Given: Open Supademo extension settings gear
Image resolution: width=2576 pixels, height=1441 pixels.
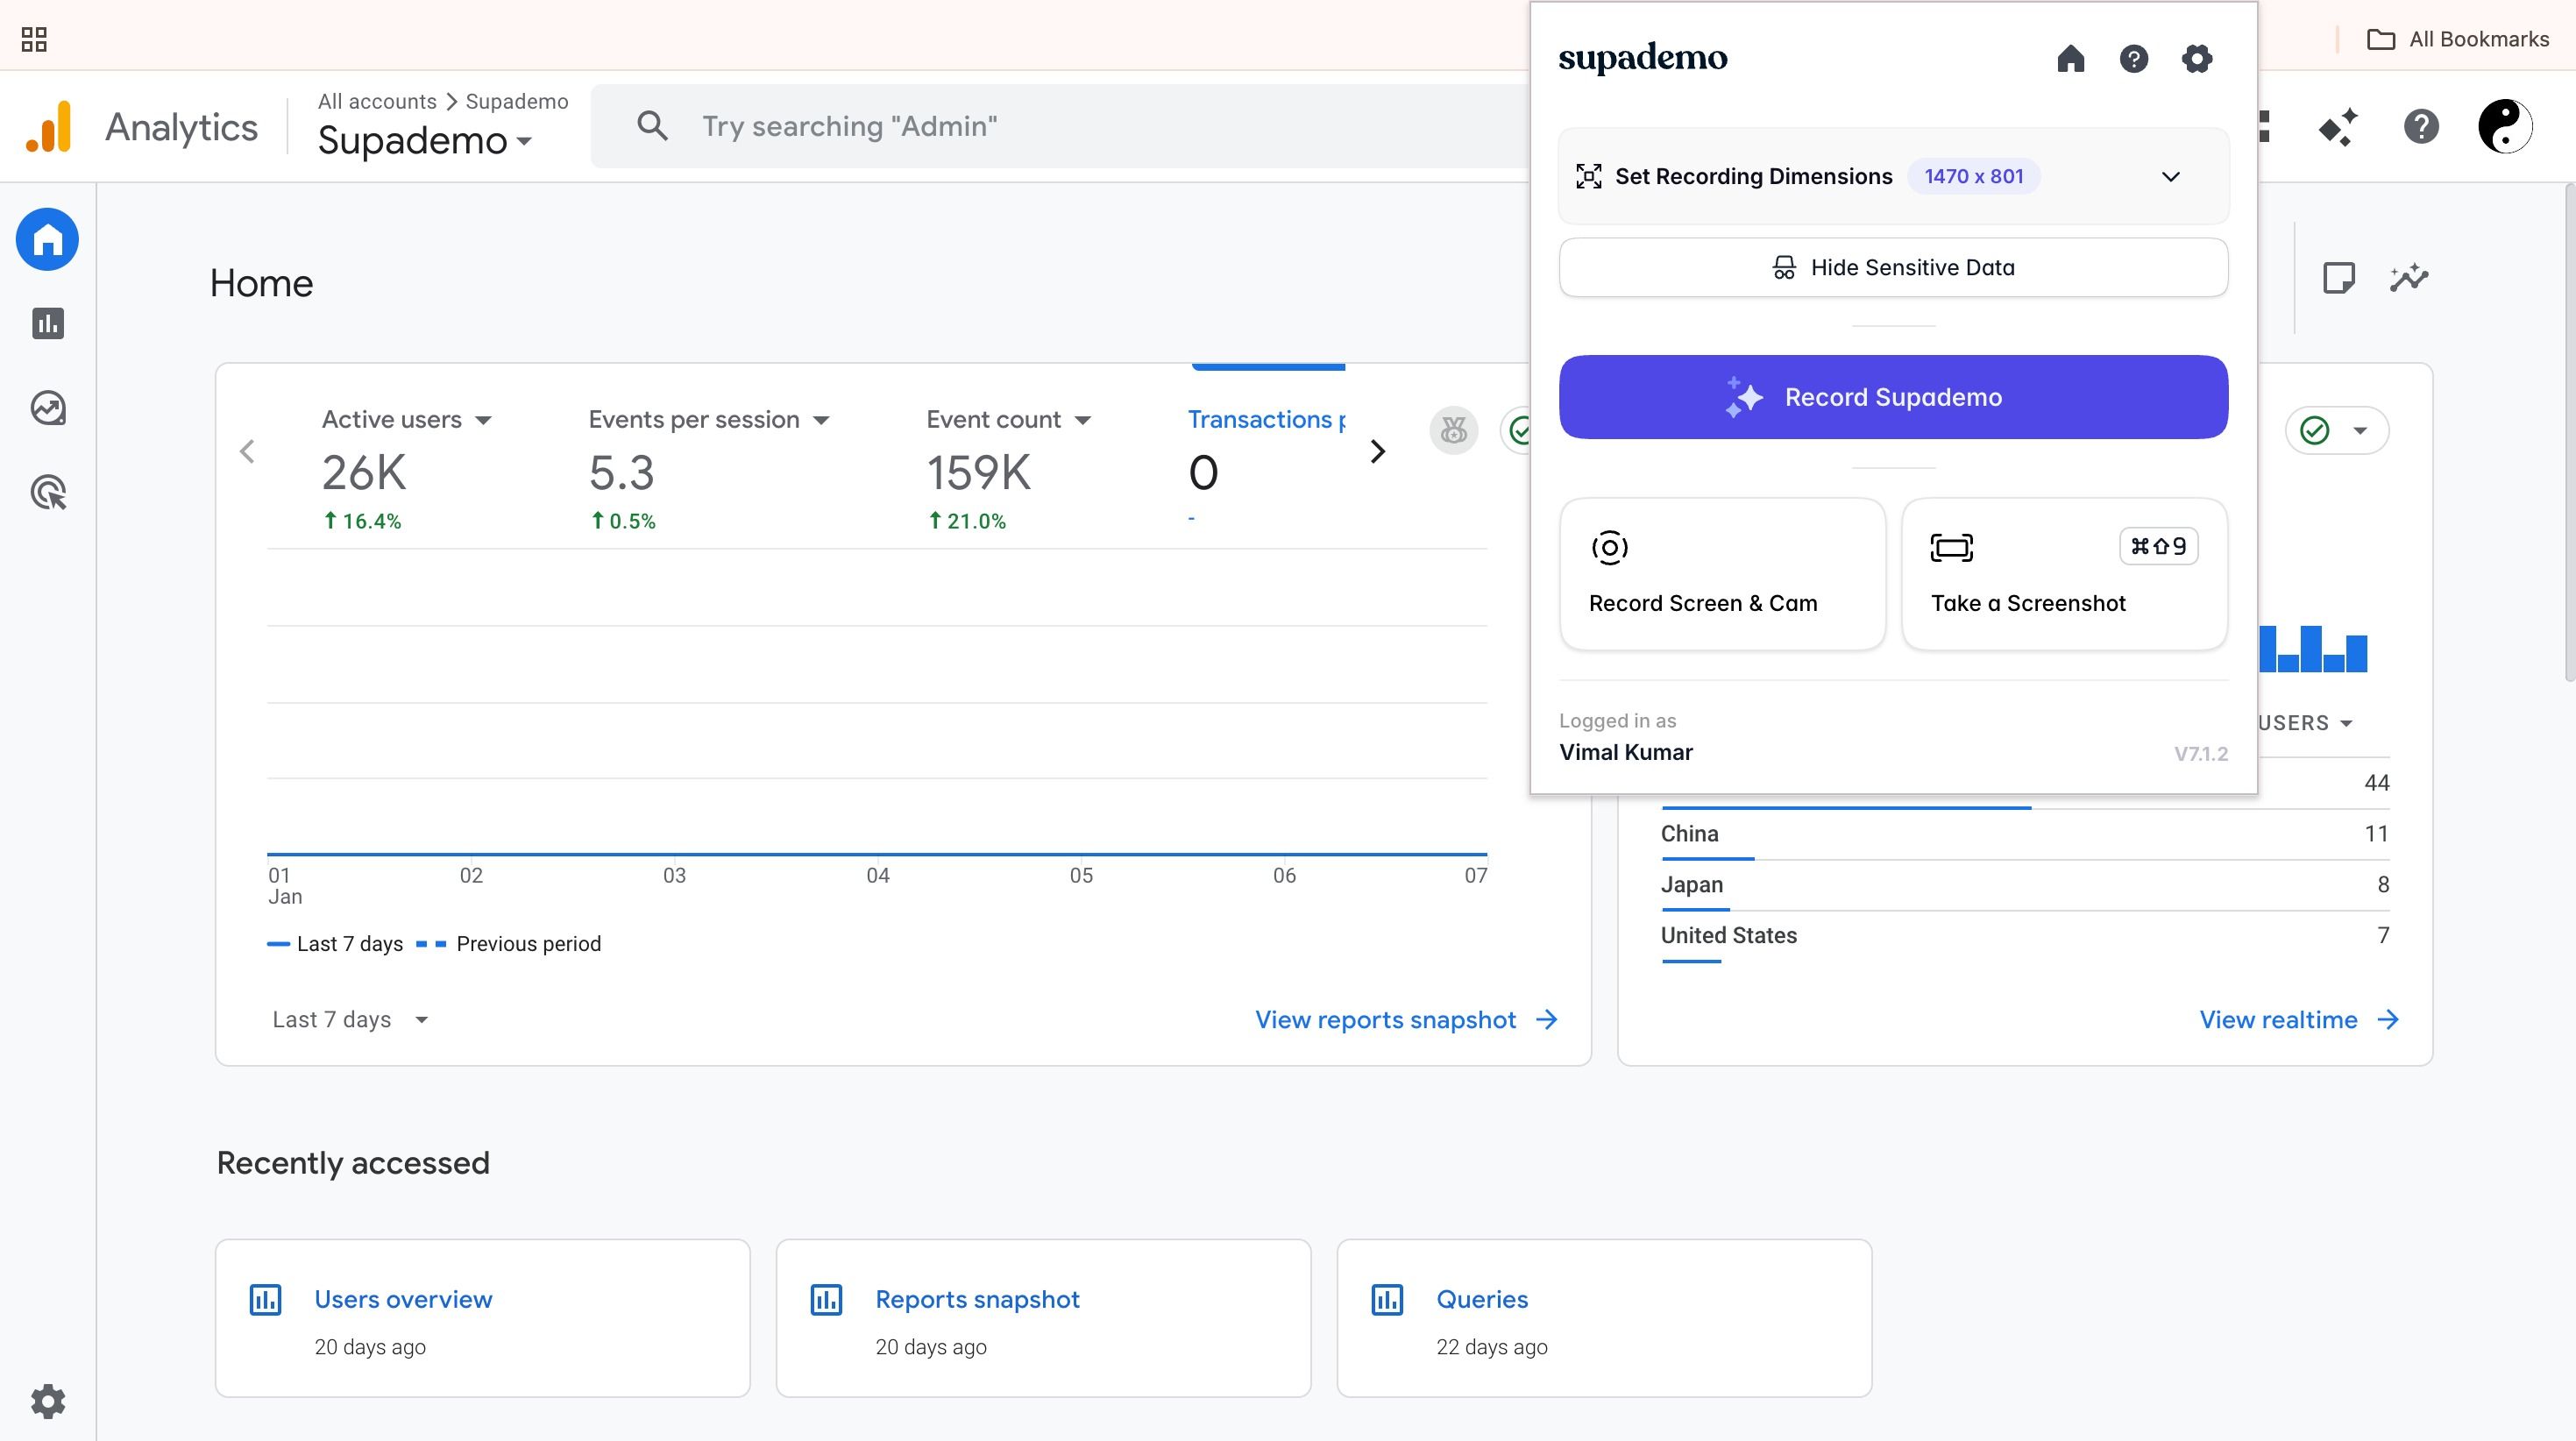Looking at the screenshot, I should (x=2196, y=59).
